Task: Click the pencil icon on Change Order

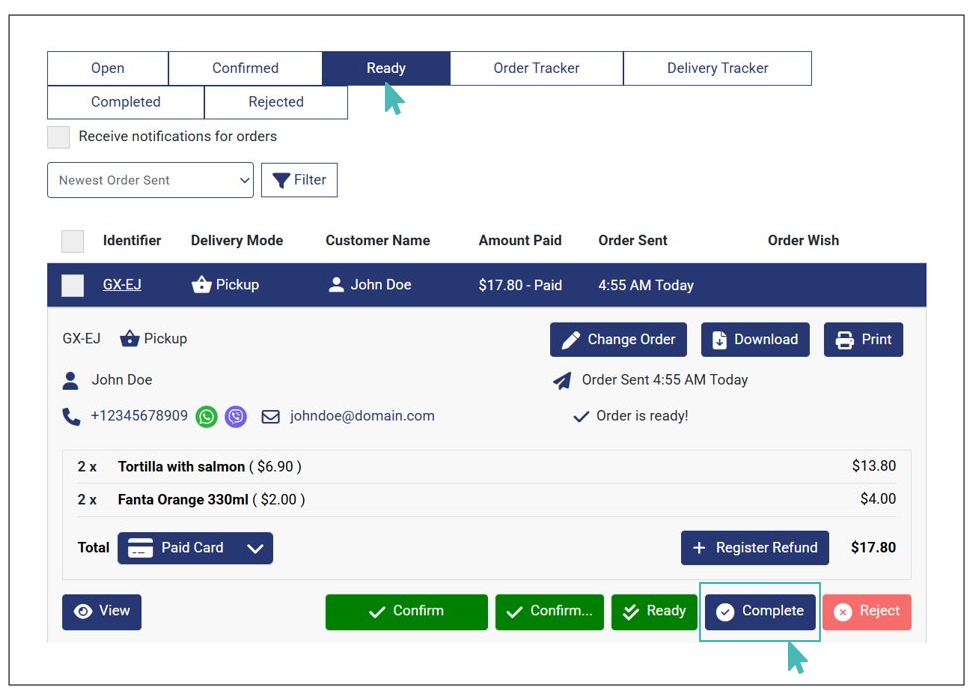Action: tap(571, 340)
